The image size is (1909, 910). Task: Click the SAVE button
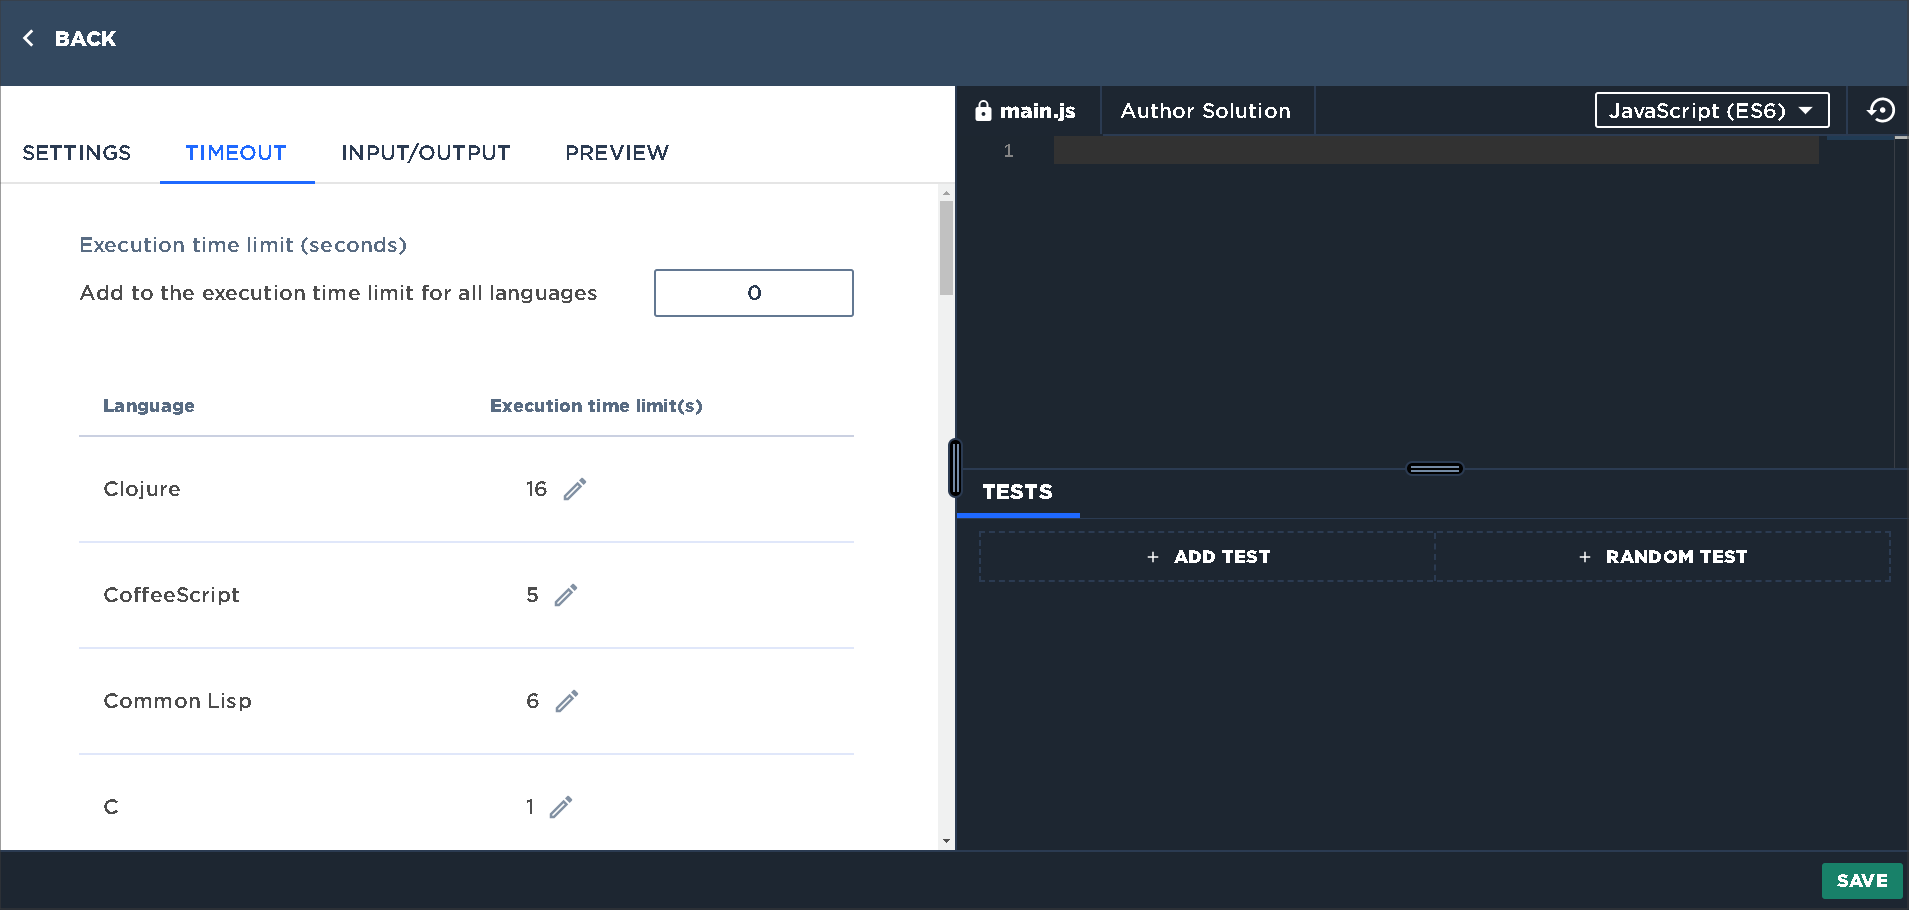pyautogui.click(x=1861, y=880)
